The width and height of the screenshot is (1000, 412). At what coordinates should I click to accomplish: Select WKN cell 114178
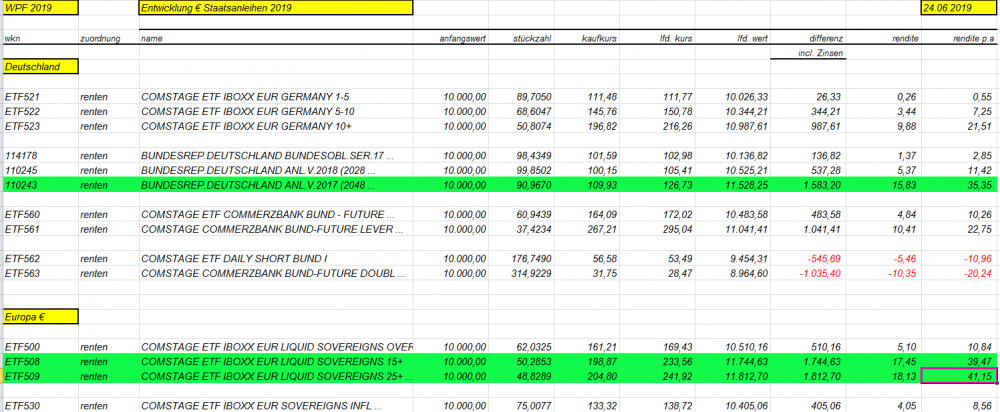pos(19,156)
